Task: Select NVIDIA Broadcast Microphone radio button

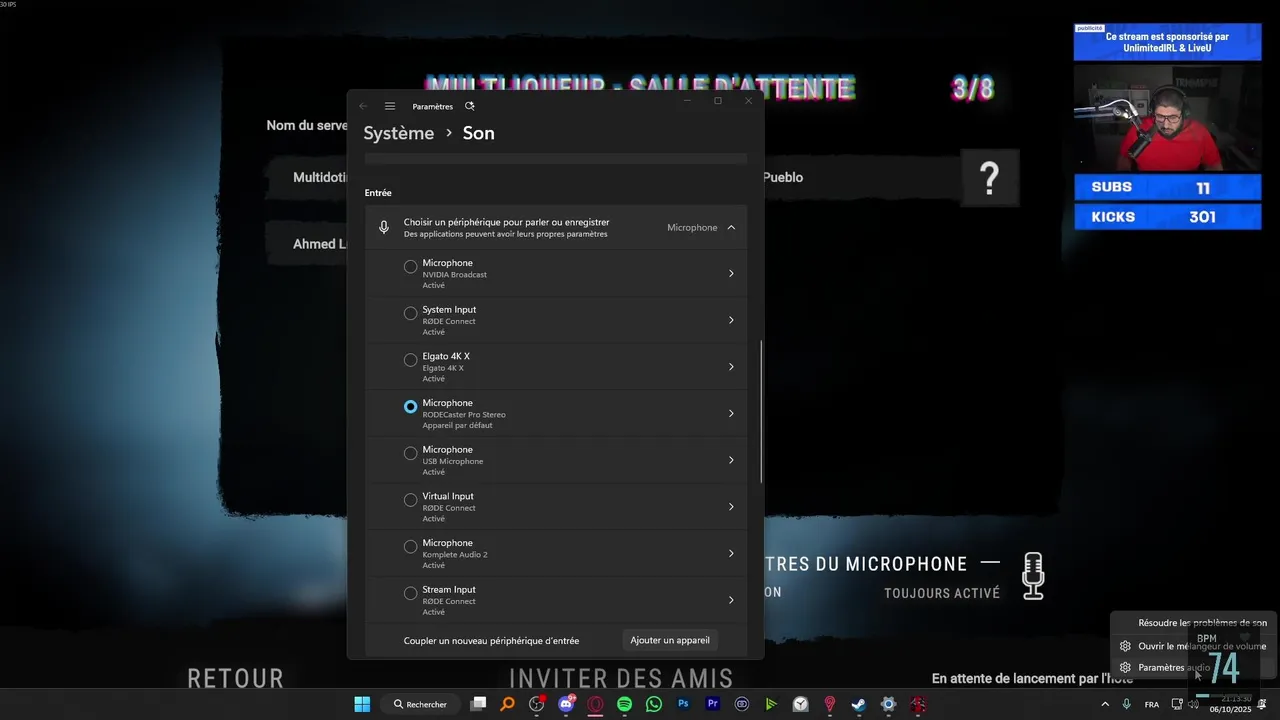Action: click(410, 267)
